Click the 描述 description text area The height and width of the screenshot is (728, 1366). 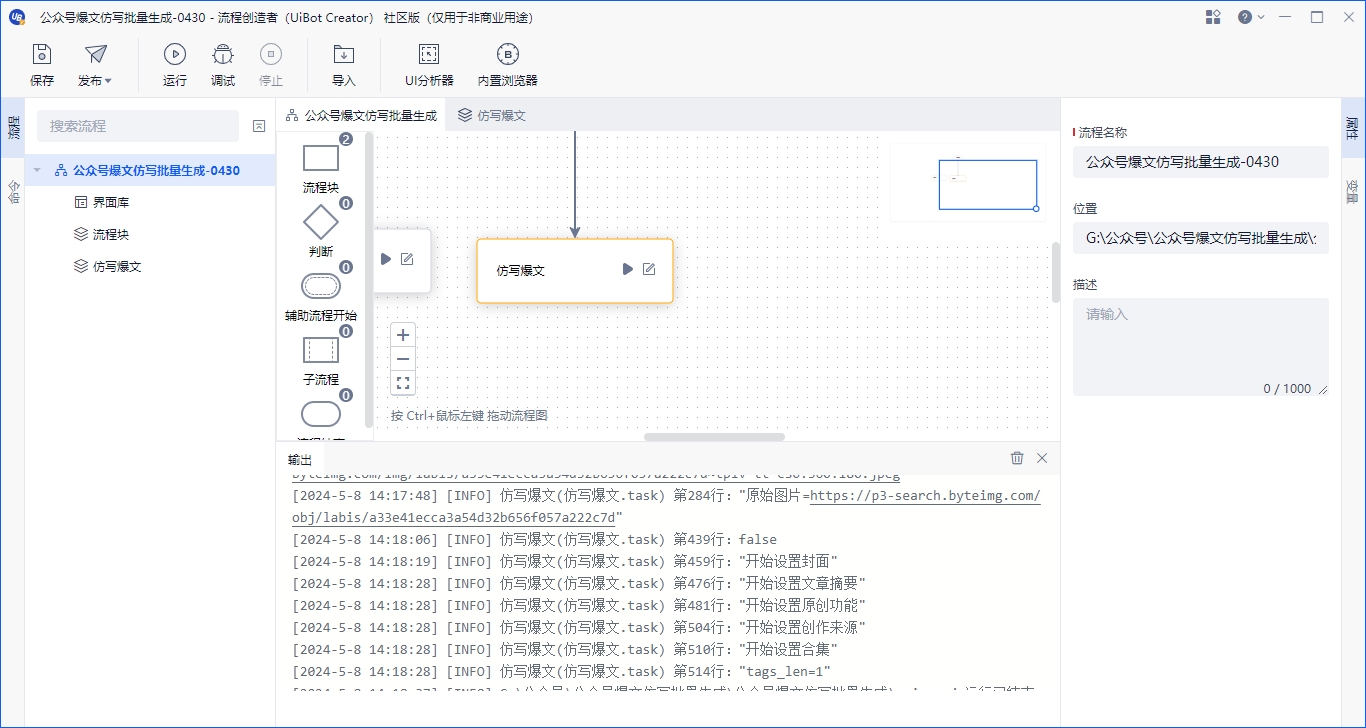pos(1201,347)
